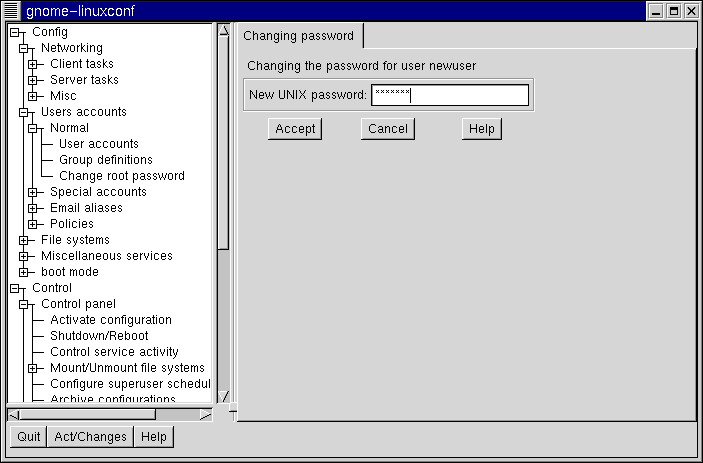The width and height of the screenshot is (703, 463).
Task: Click the Act/Changes button
Action: click(x=90, y=437)
